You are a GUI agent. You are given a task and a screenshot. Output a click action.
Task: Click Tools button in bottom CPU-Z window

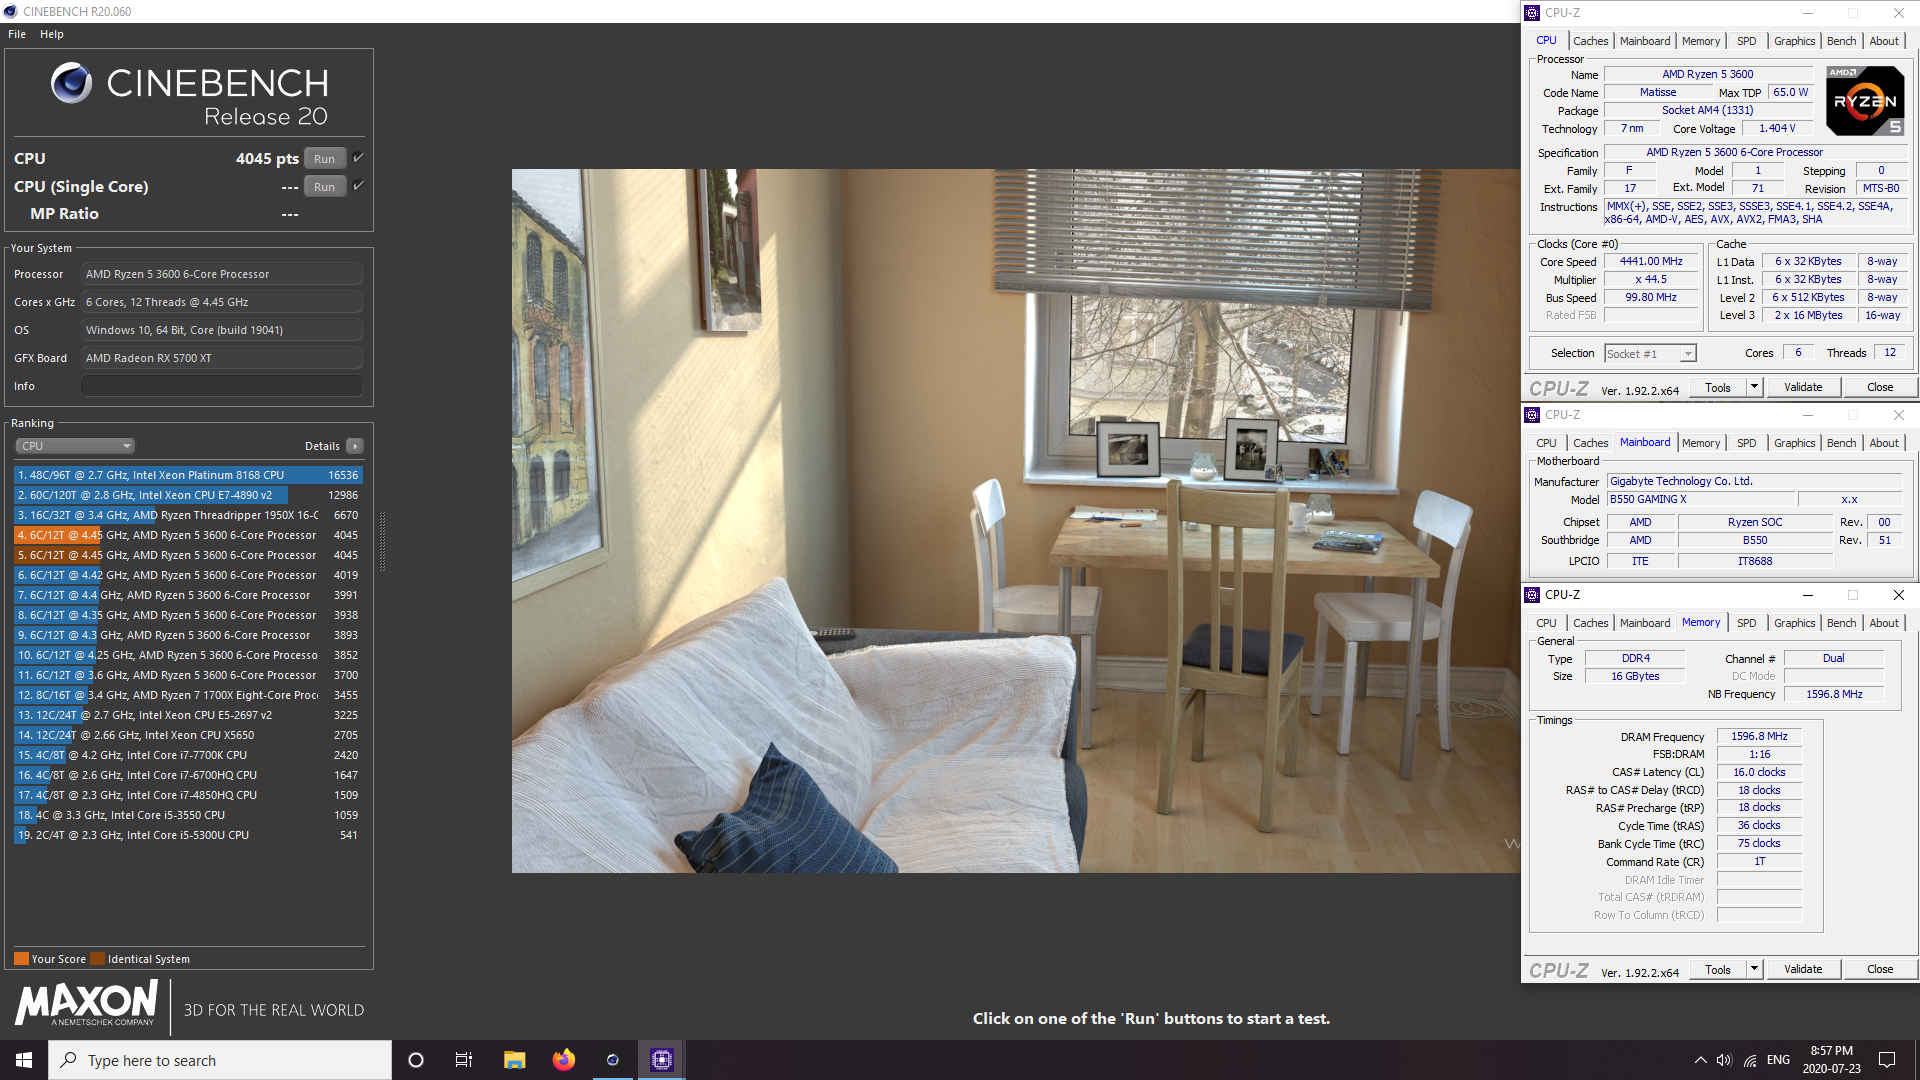pos(1718,970)
